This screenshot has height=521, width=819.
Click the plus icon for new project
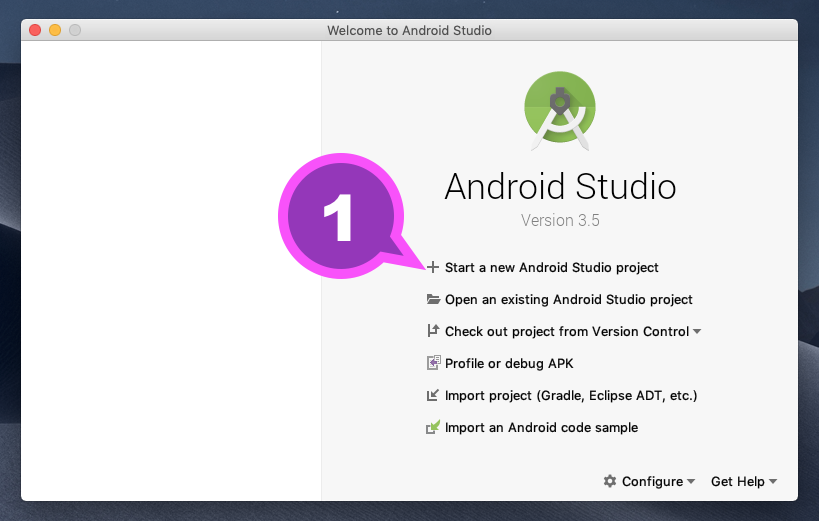point(432,268)
